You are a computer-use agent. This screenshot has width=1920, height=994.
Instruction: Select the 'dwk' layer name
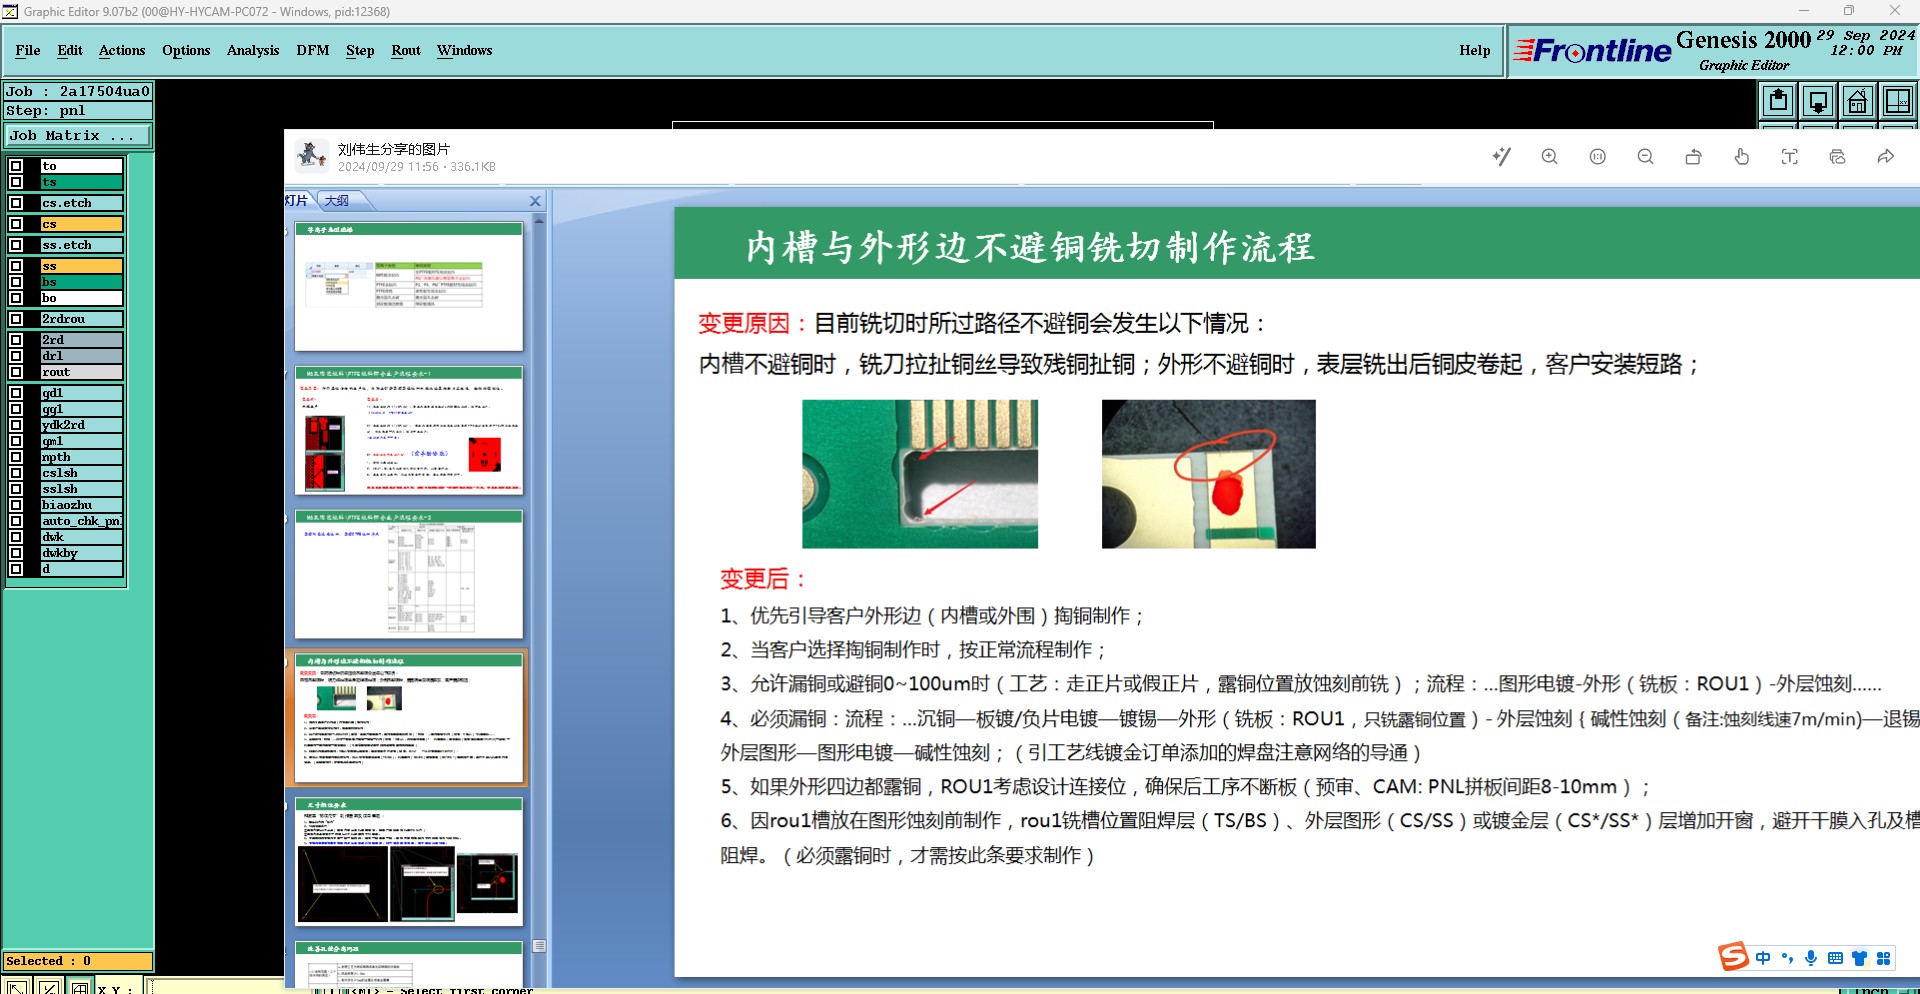pos(82,537)
